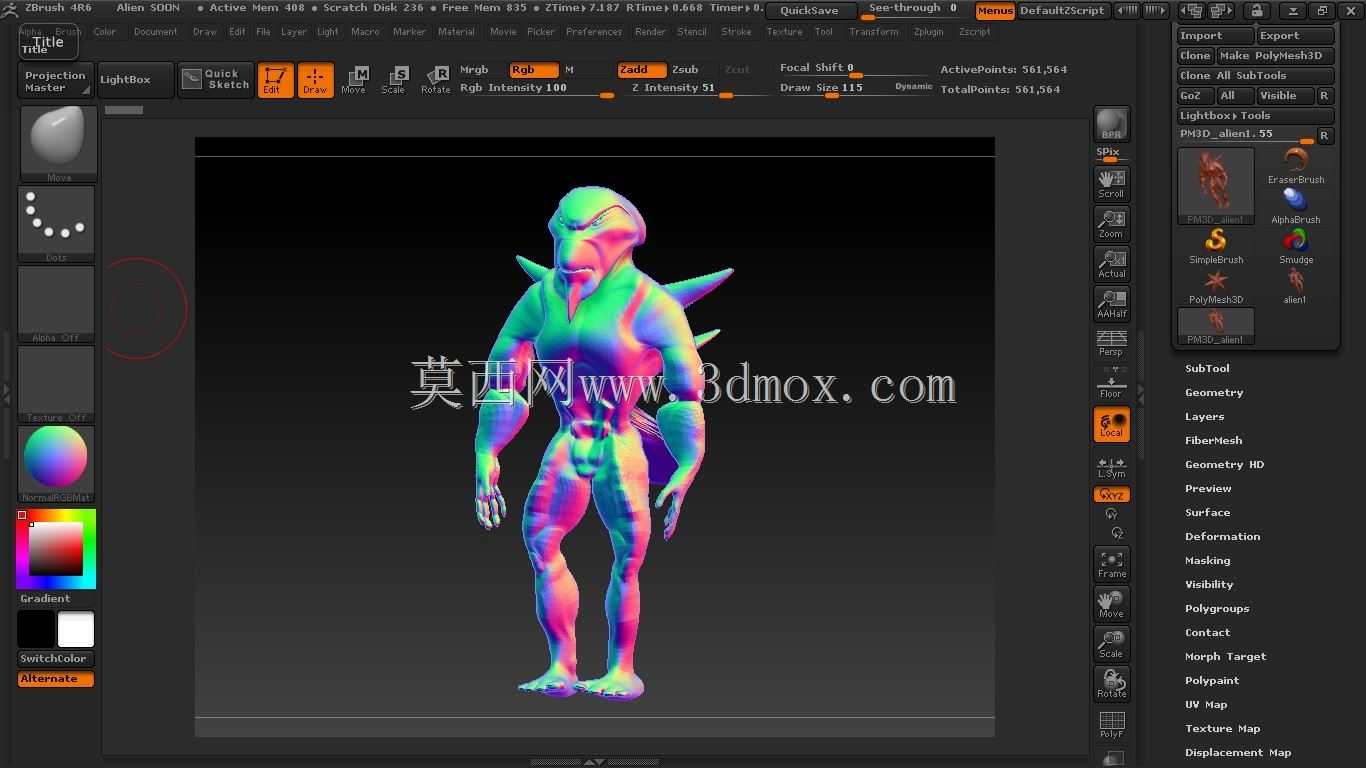Click the Frame icon

pos(1111,564)
